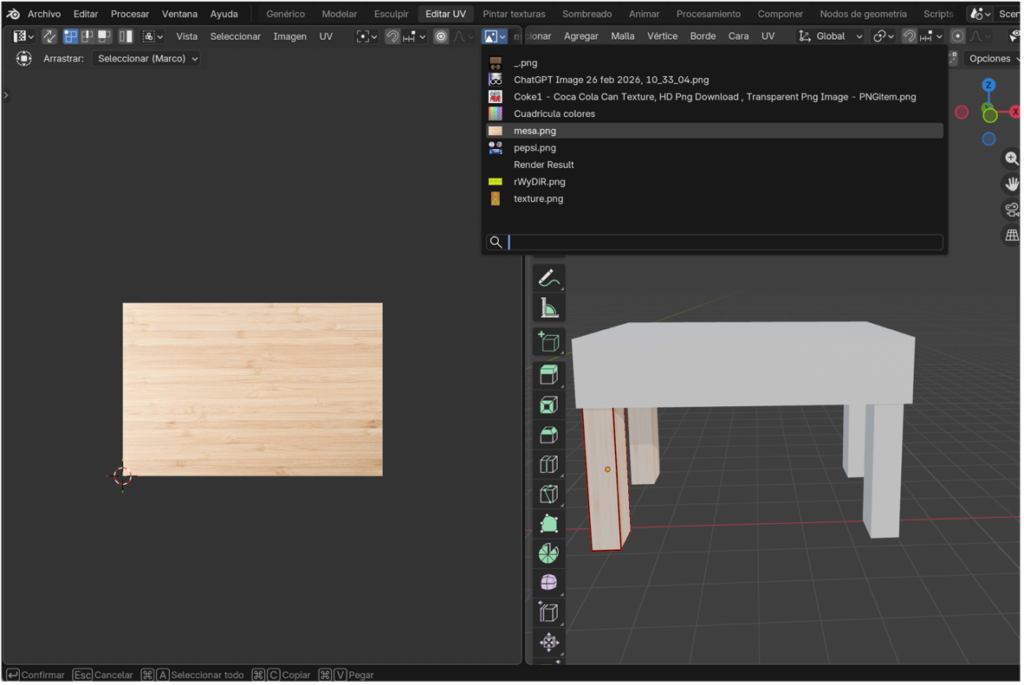Select the Transform tool at the toolbar bottom

pos(549,642)
